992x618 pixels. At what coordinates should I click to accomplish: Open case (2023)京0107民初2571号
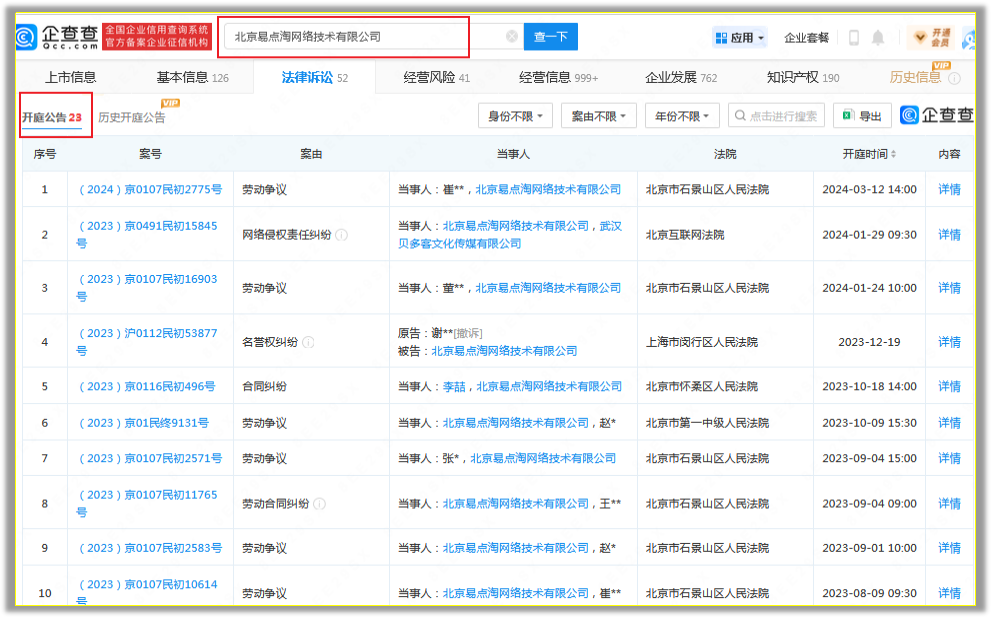pos(150,459)
